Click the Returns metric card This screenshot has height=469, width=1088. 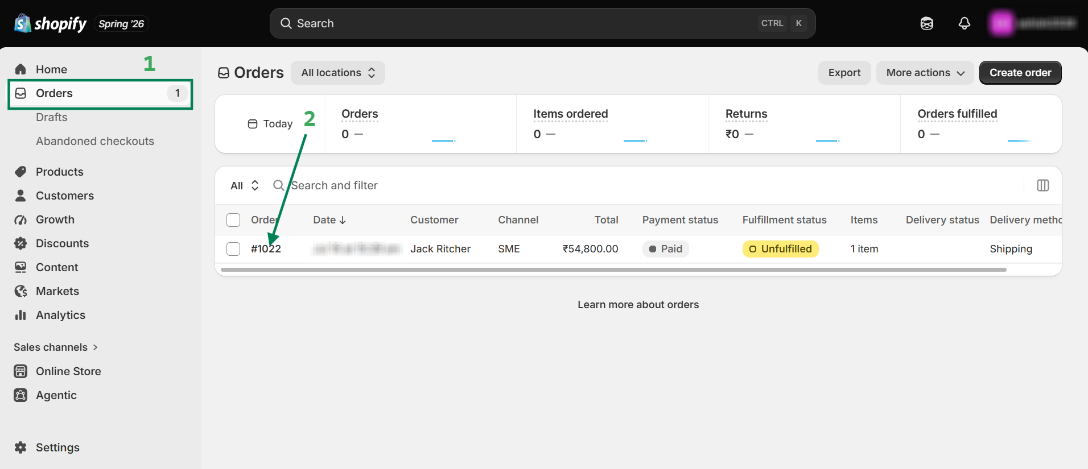coord(804,124)
